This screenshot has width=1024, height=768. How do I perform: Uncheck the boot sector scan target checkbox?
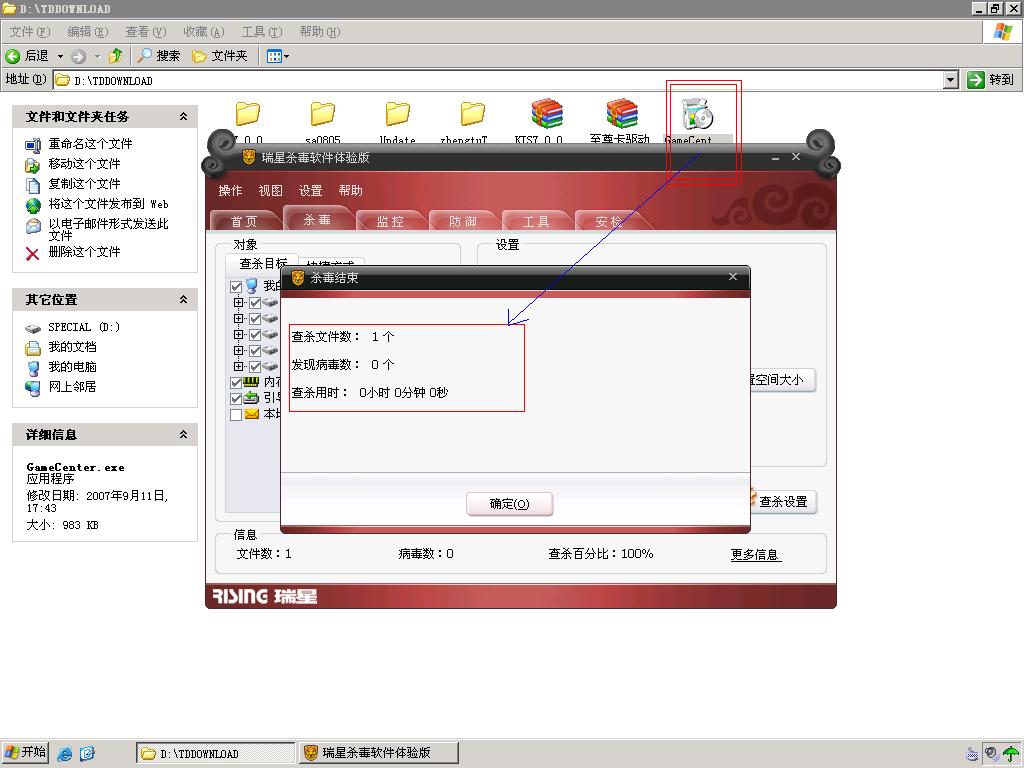point(236,398)
